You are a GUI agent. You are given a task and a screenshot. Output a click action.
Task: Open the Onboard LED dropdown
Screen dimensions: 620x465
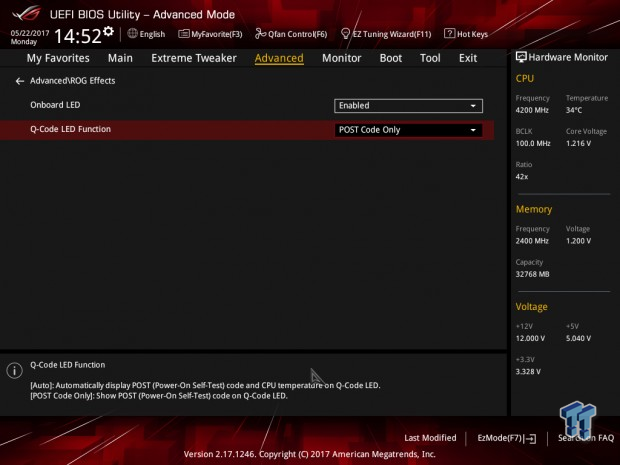tap(408, 106)
